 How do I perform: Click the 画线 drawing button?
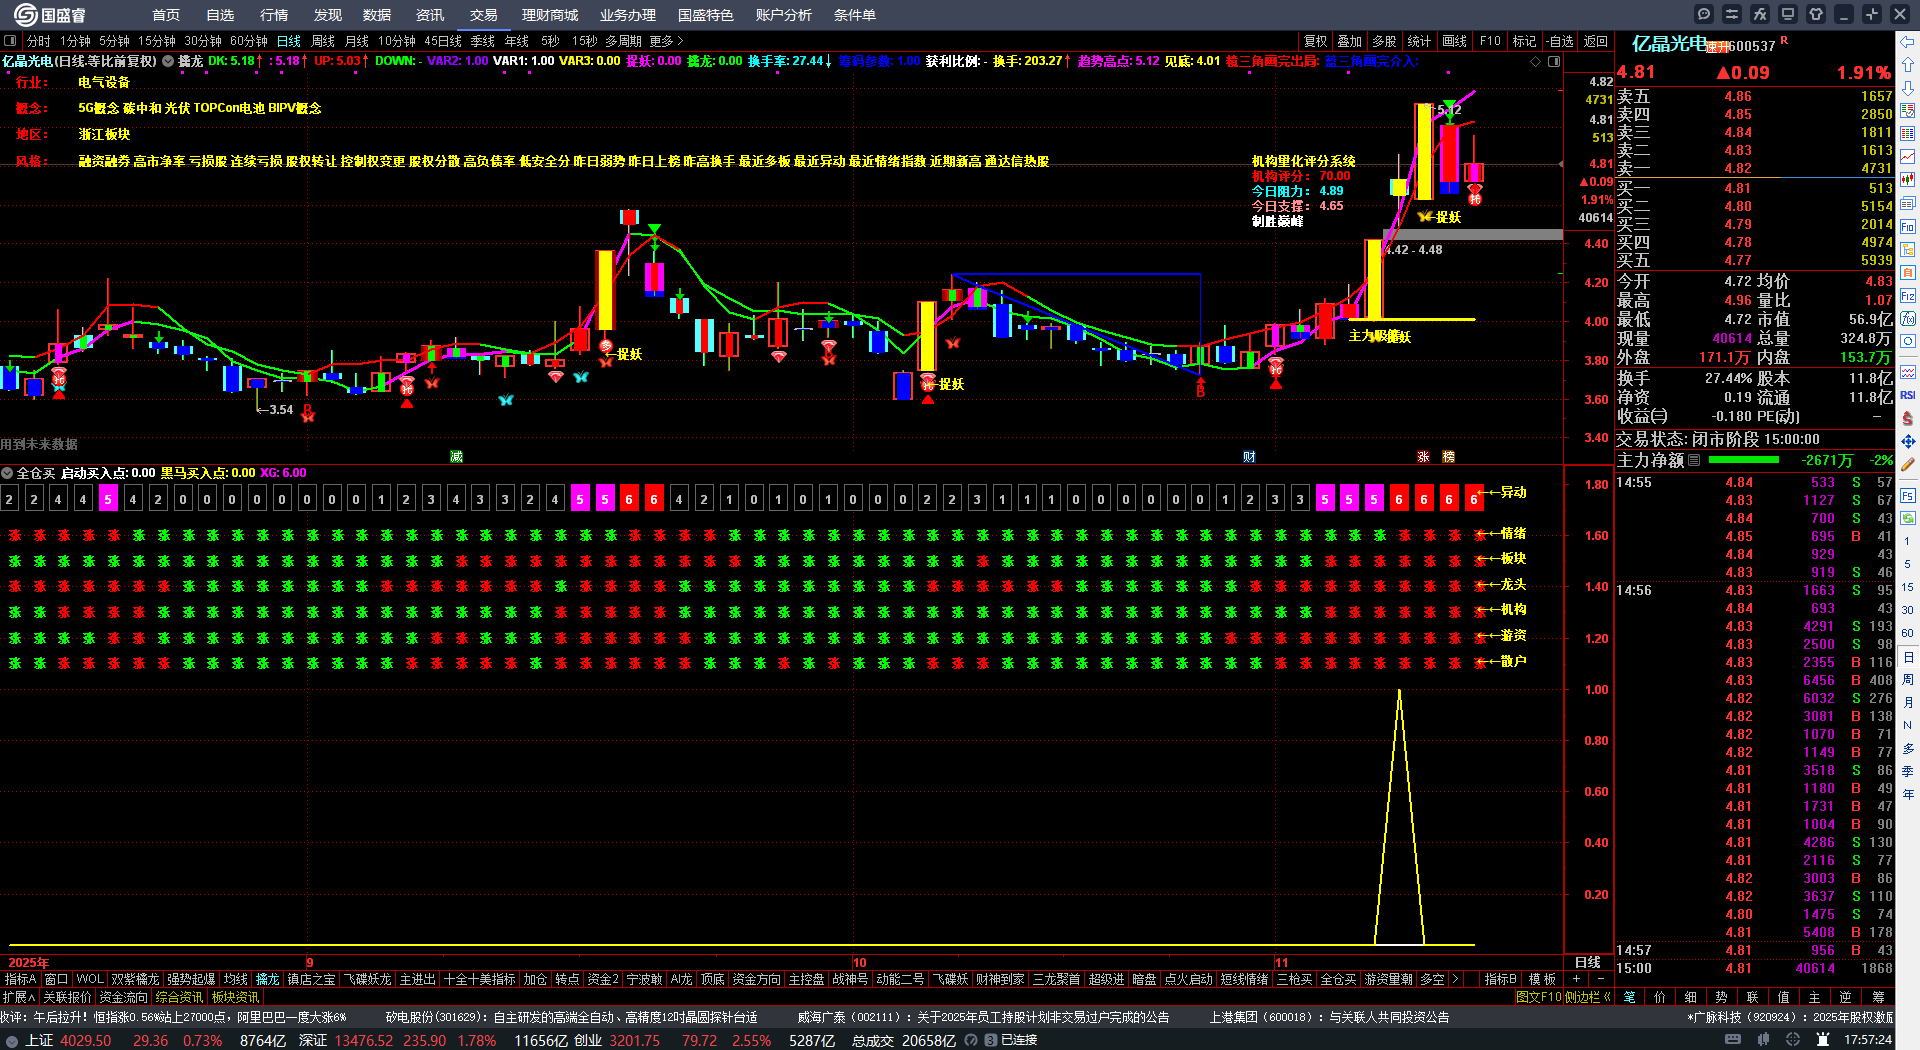point(1455,41)
